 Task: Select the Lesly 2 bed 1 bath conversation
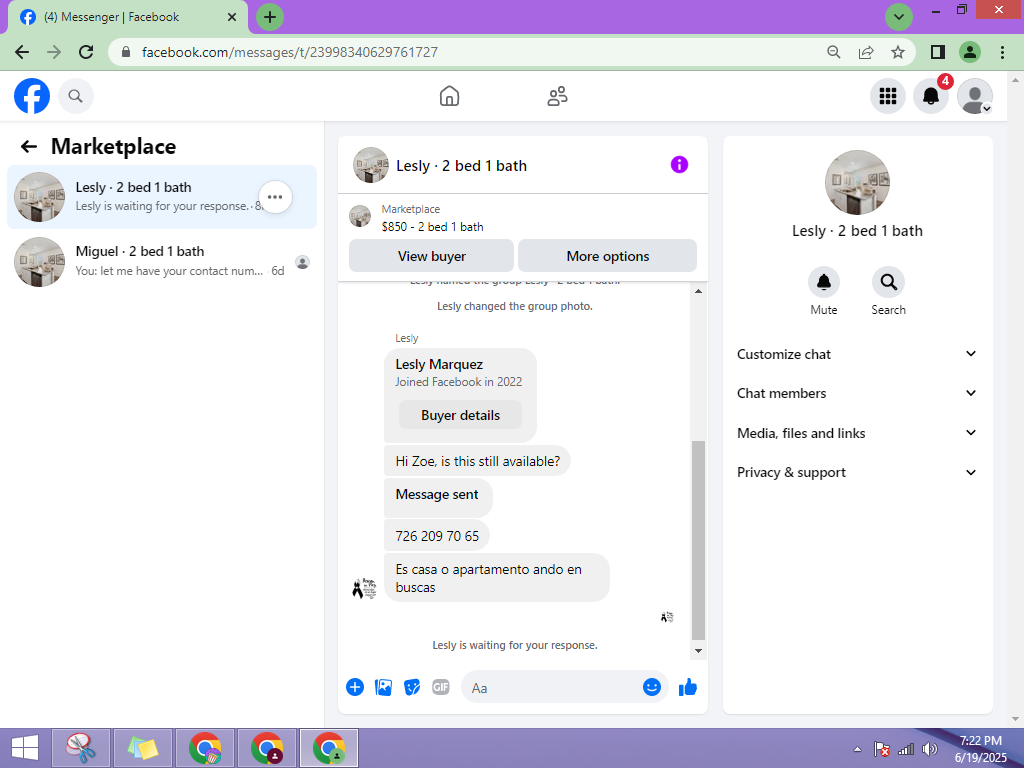162,197
